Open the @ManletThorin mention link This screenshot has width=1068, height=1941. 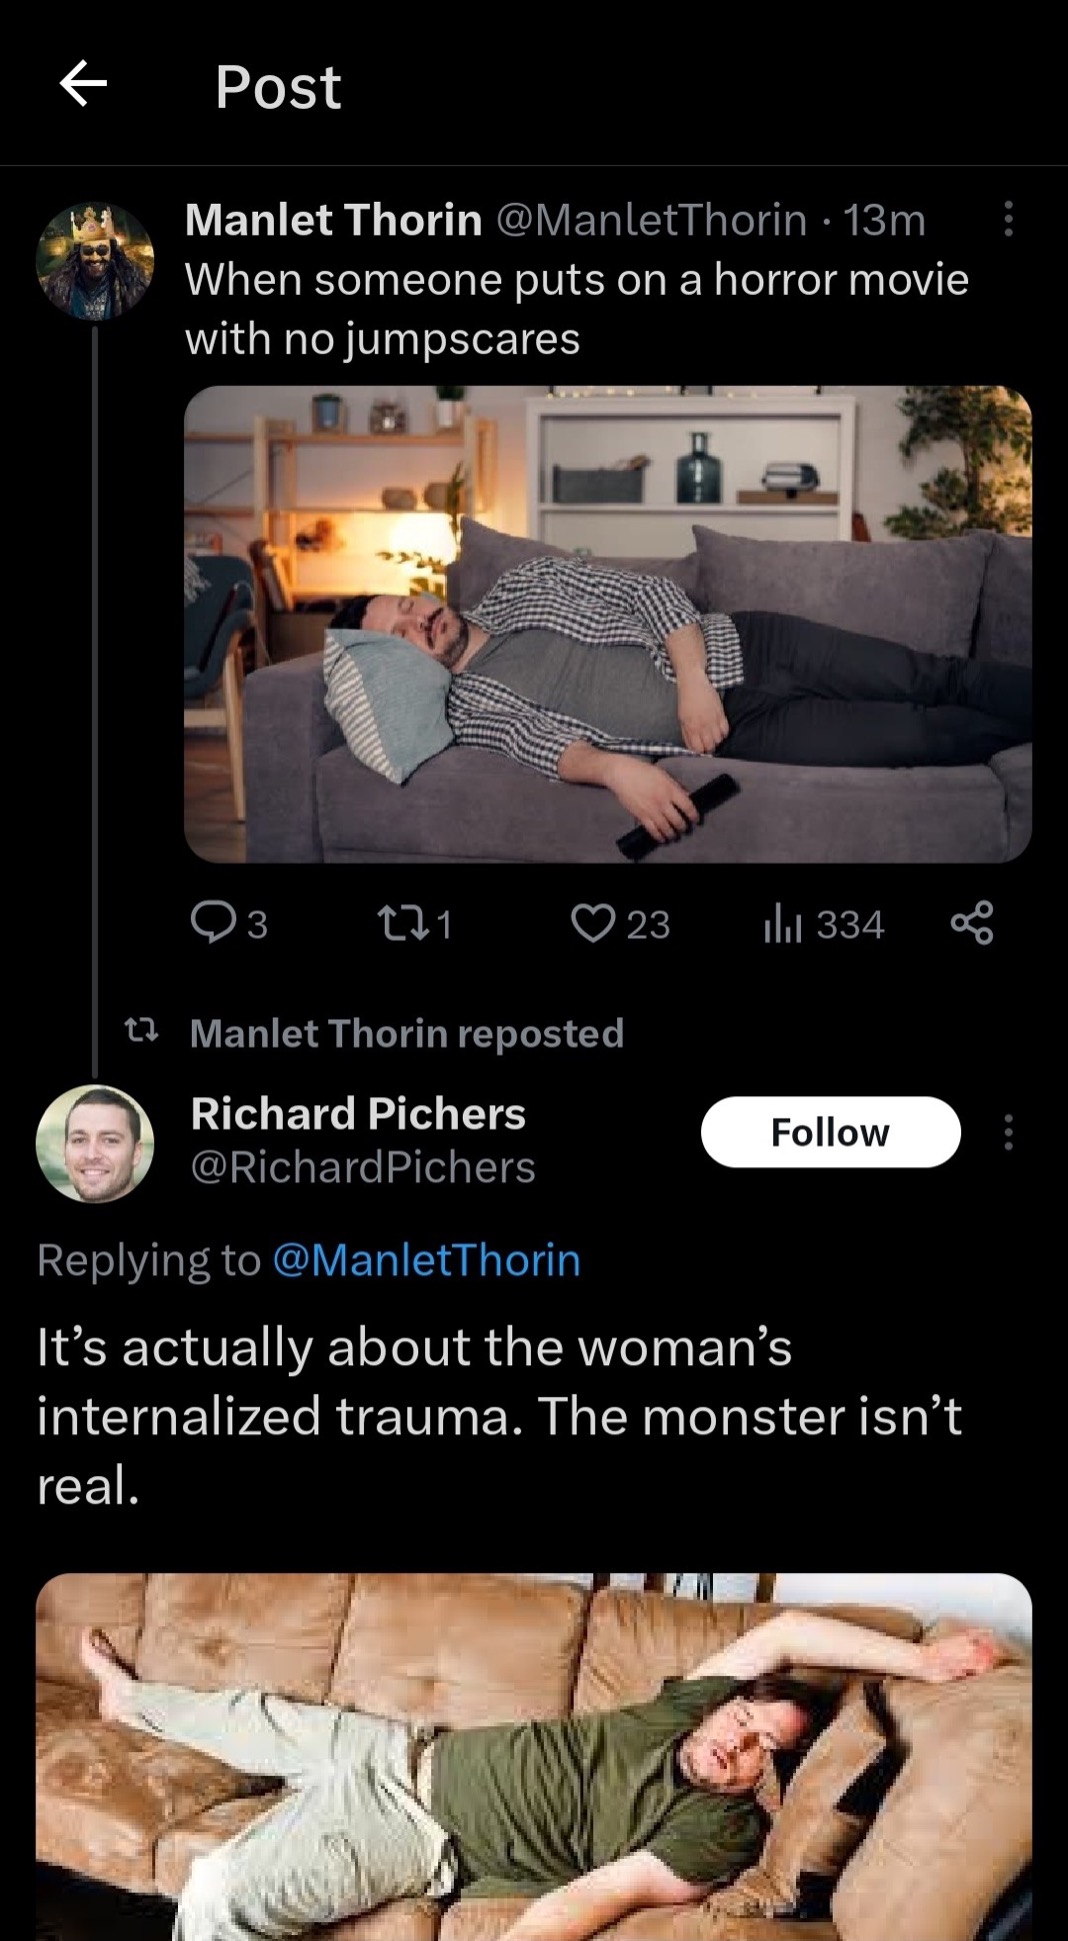[426, 1260]
